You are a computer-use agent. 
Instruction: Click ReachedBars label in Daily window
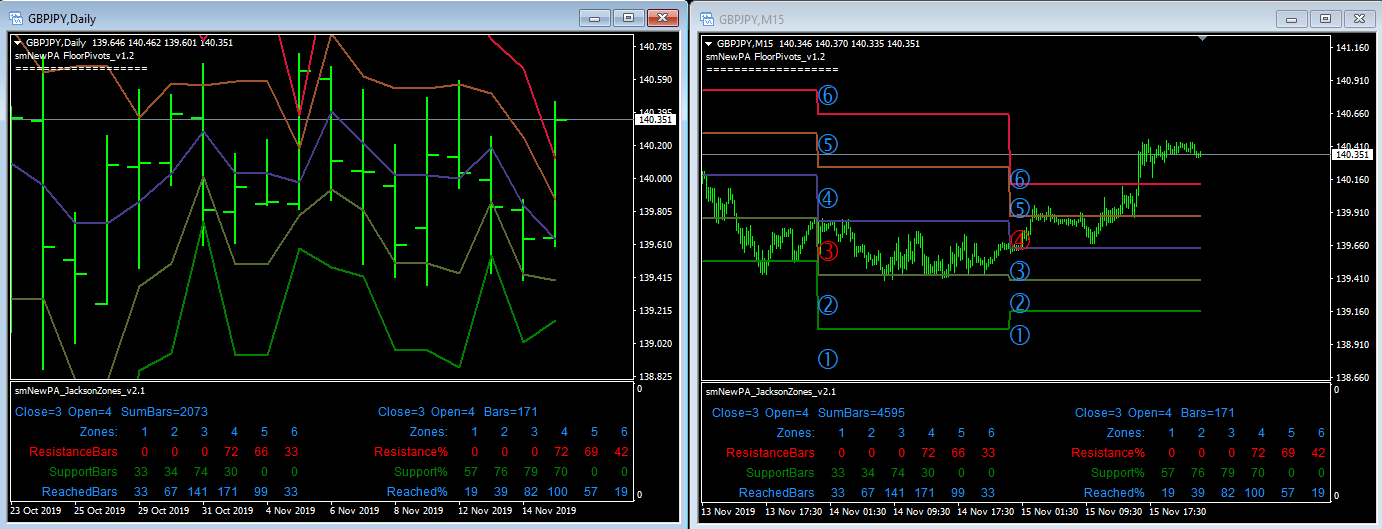point(80,492)
